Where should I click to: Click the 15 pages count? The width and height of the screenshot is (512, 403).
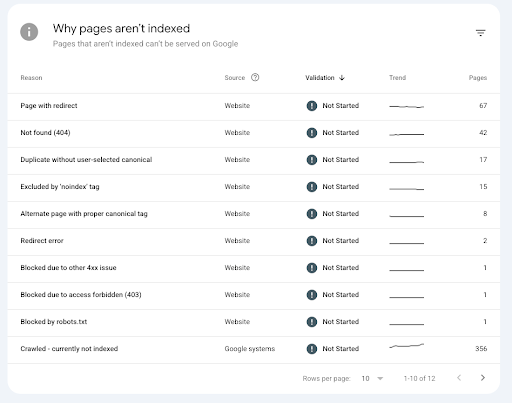pos(483,187)
